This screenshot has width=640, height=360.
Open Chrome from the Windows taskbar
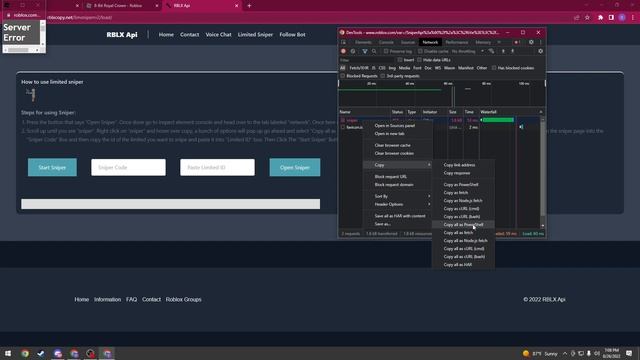click(25, 353)
